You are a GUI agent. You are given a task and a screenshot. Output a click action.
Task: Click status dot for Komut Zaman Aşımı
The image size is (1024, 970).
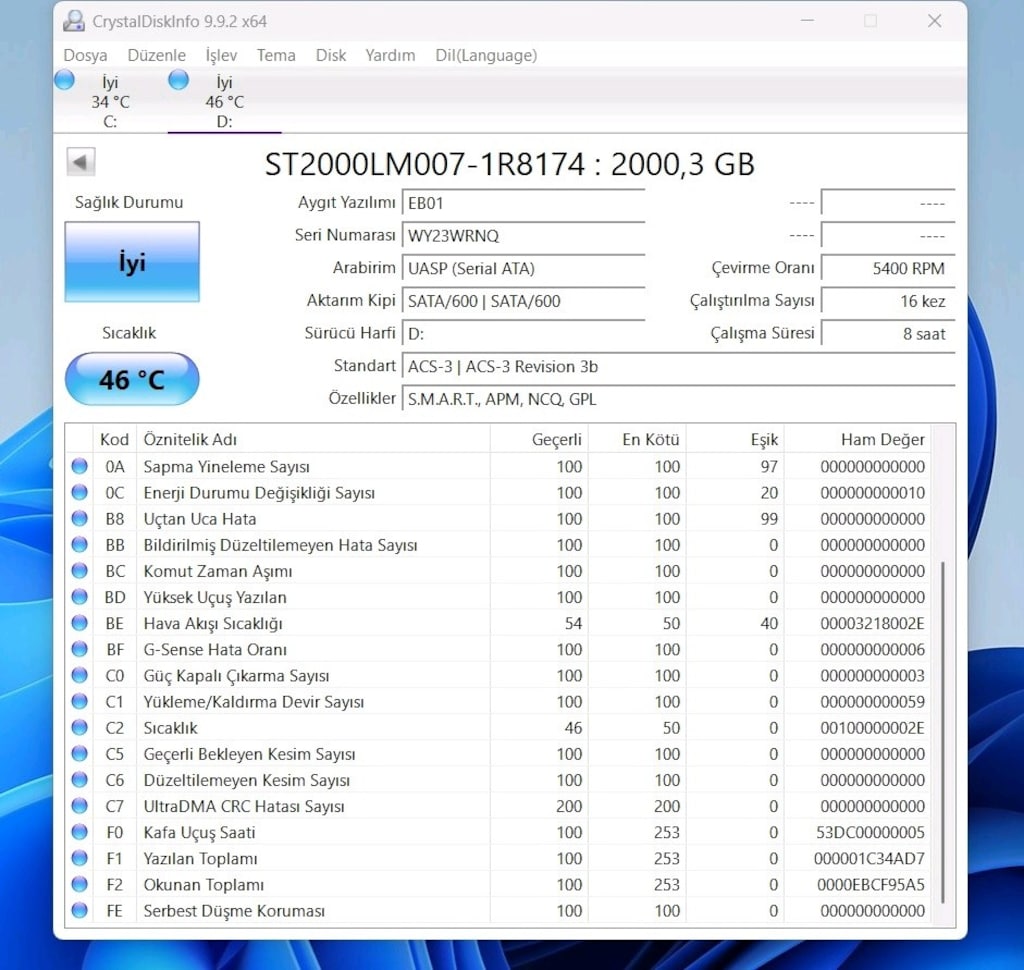[80, 570]
